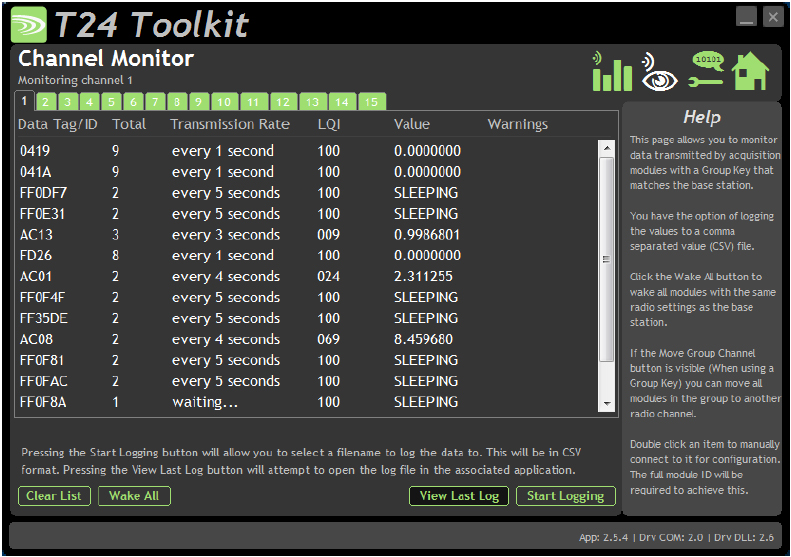Go to the Home house icon

coord(750,71)
